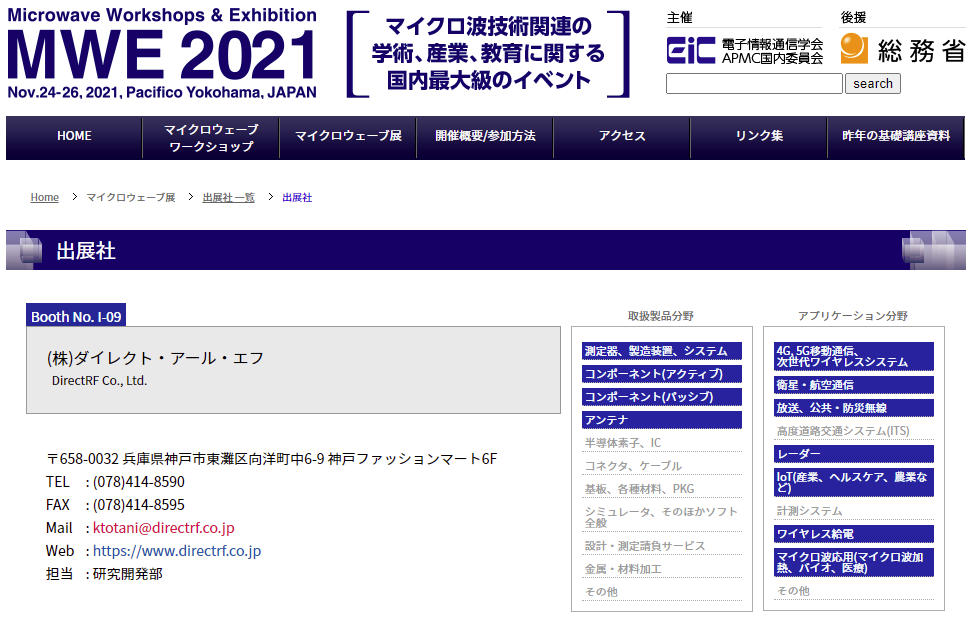
Task: Click the search text field
Action: coord(754,83)
